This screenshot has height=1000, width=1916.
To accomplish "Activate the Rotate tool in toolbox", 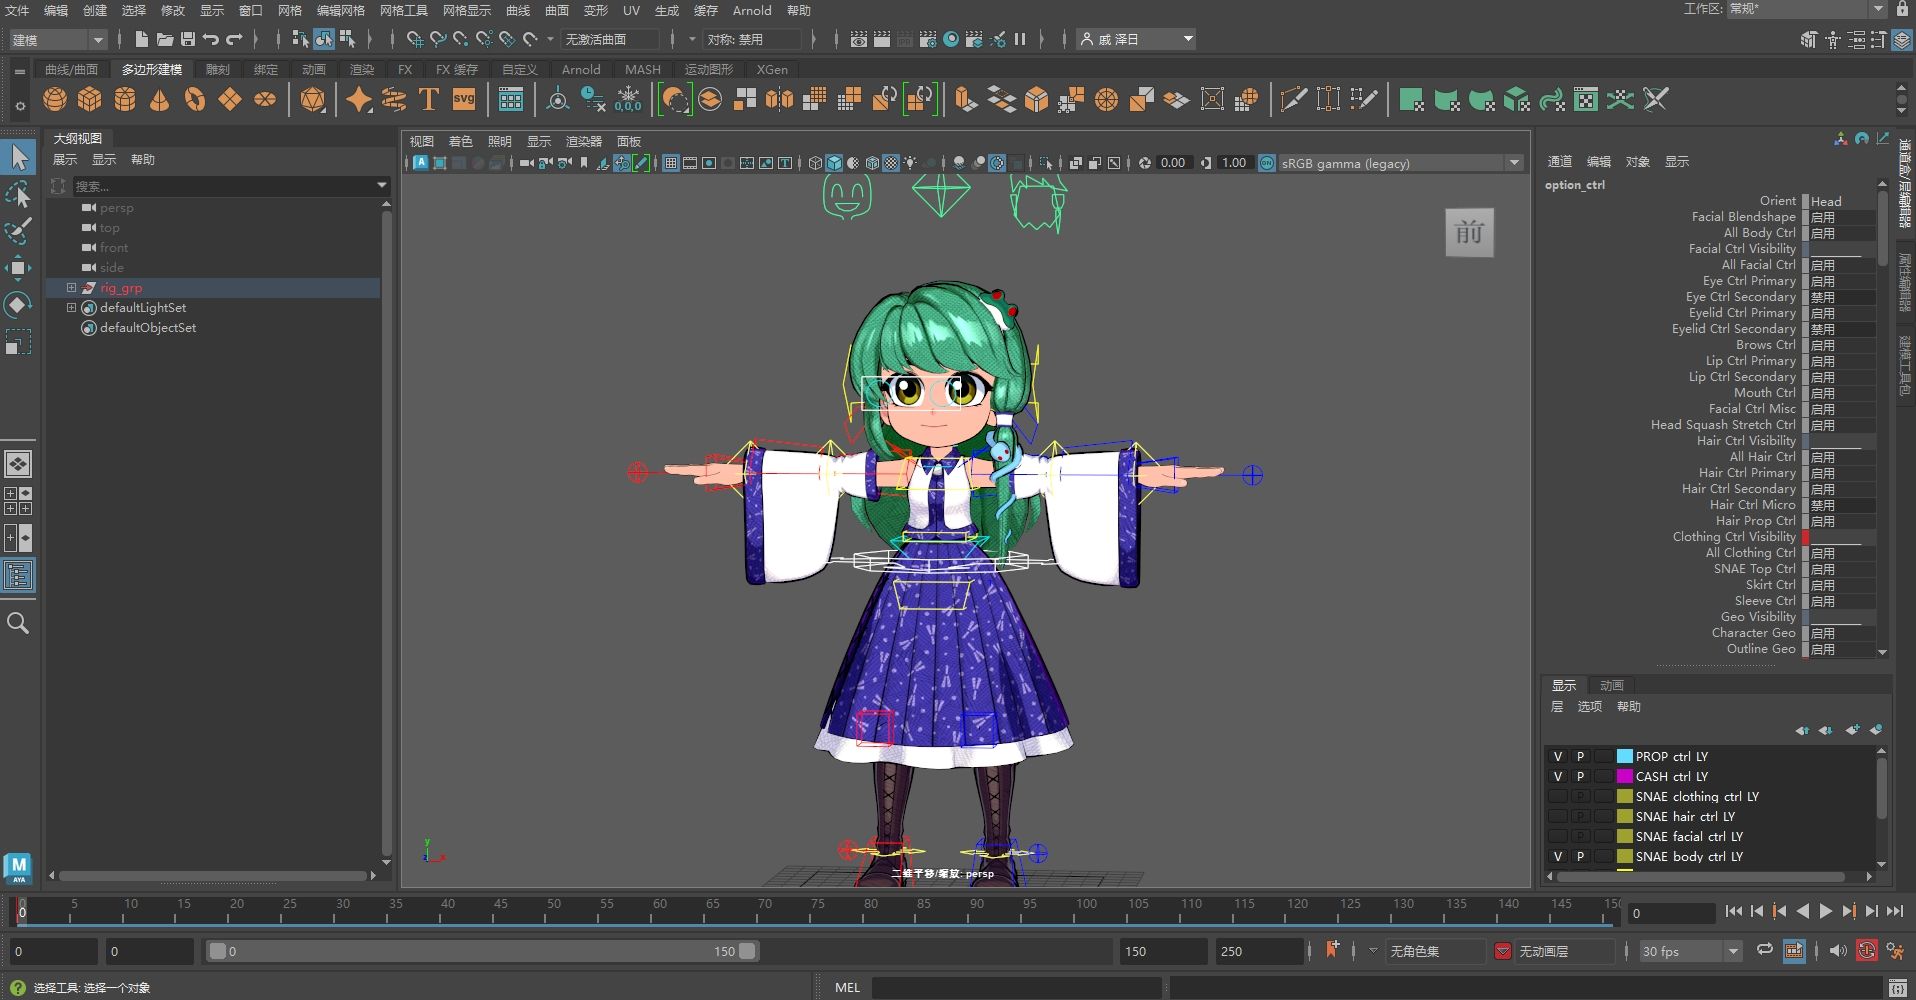I will click(x=18, y=304).
